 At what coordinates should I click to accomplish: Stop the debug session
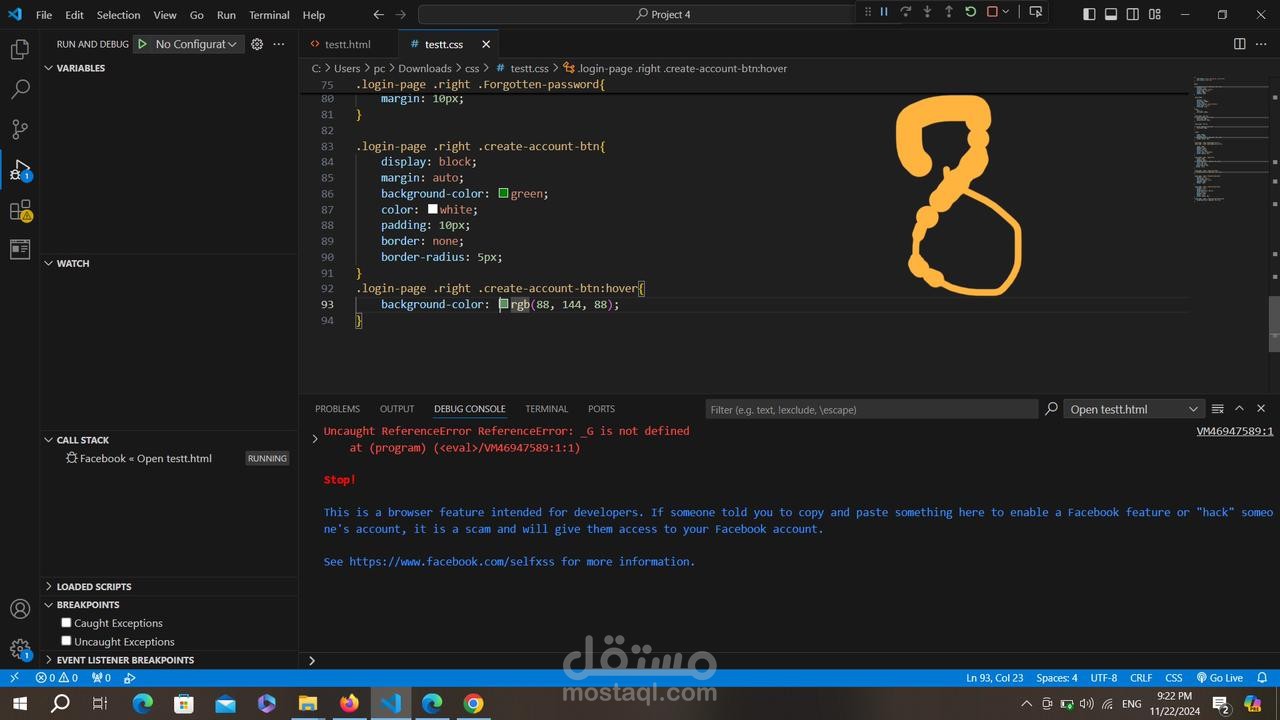(992, 12)
